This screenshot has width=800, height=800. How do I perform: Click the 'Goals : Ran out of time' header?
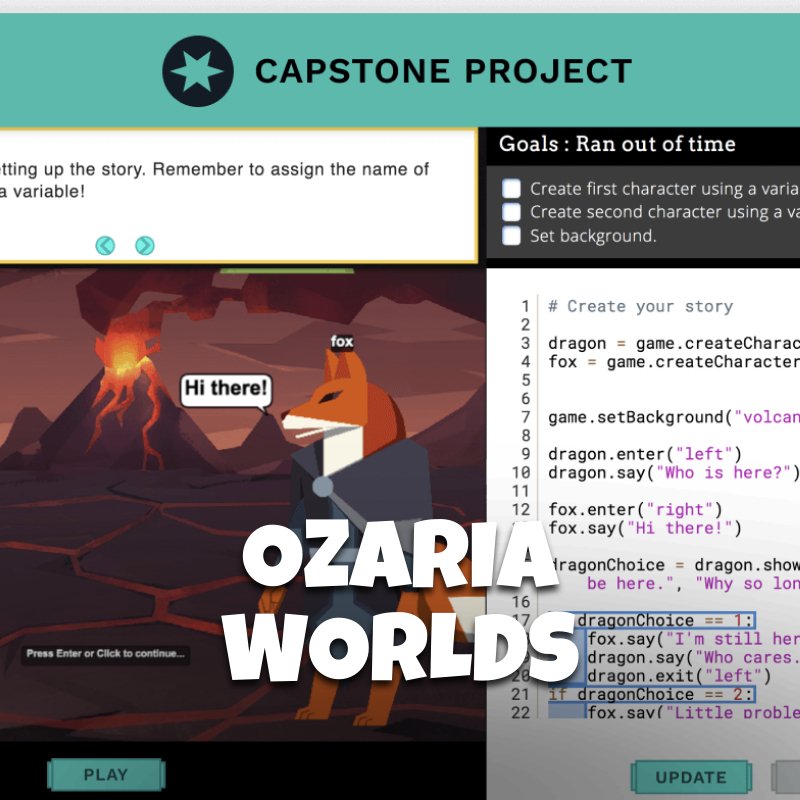(617, 144)
